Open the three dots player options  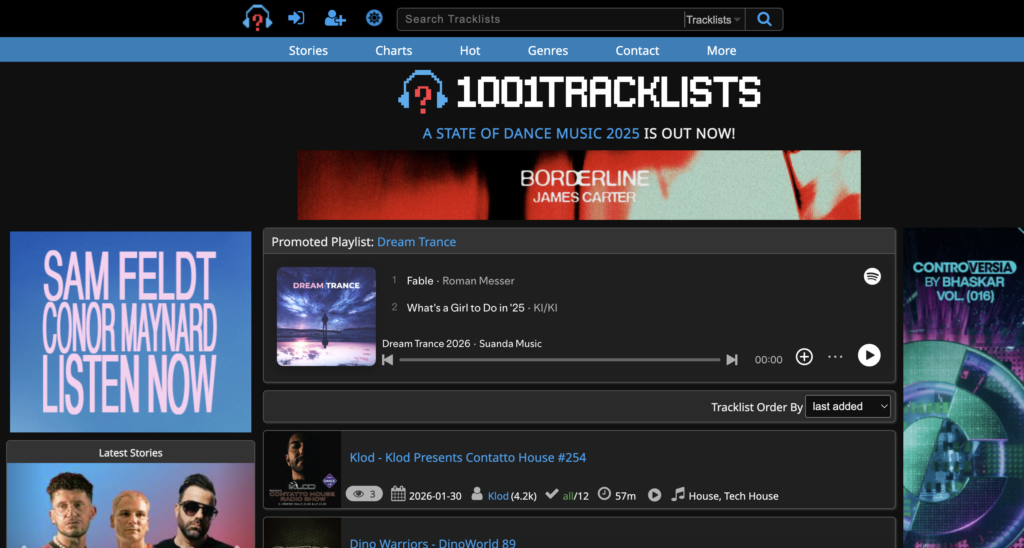pos(836,357)
